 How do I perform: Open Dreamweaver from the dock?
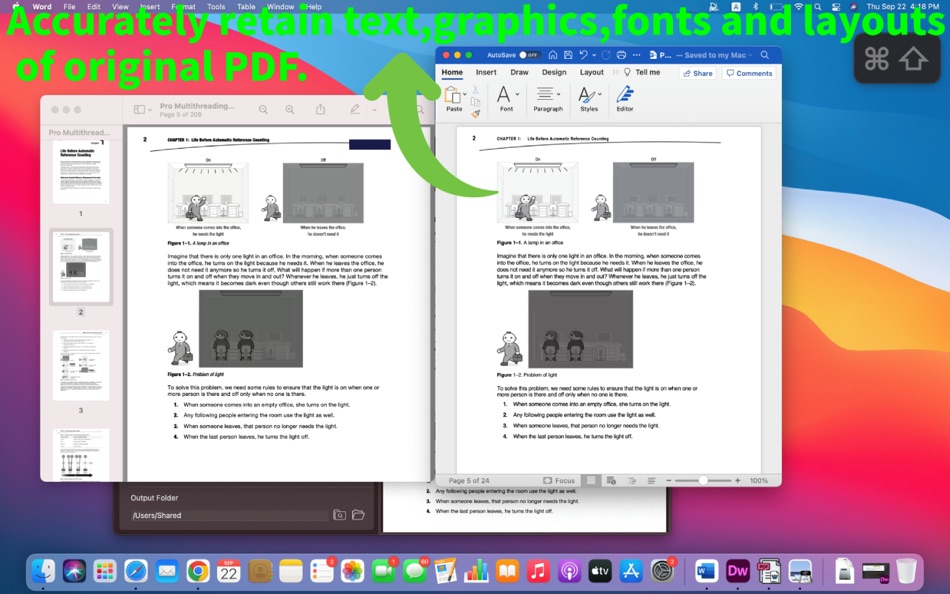[737, 571]
